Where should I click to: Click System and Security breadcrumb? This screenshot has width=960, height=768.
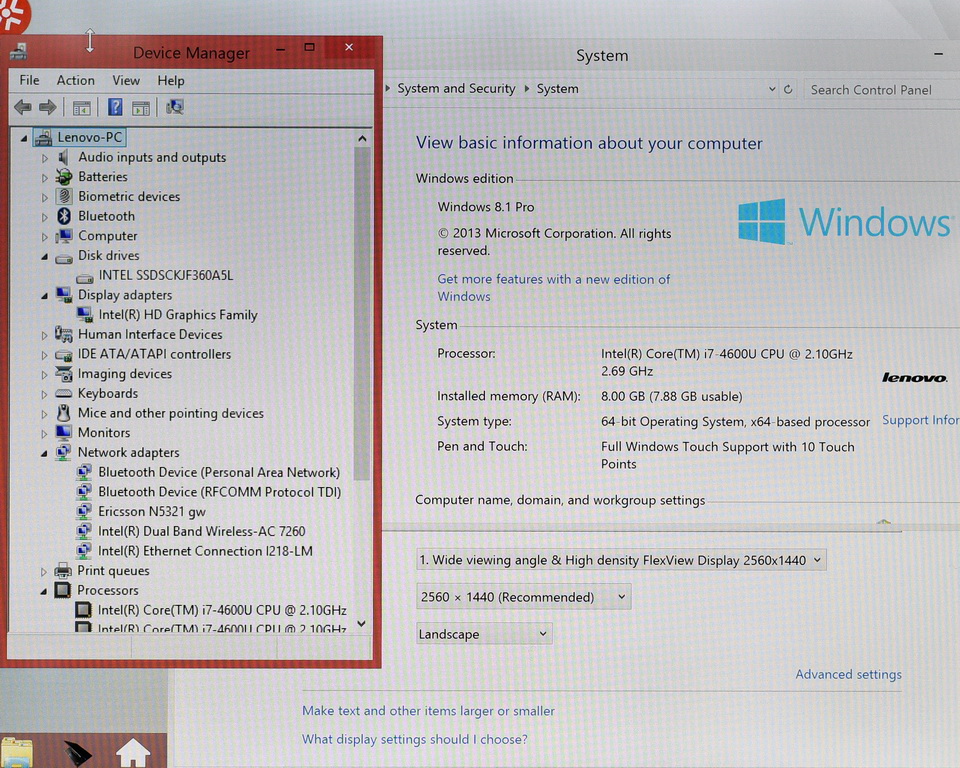(456, 88)
